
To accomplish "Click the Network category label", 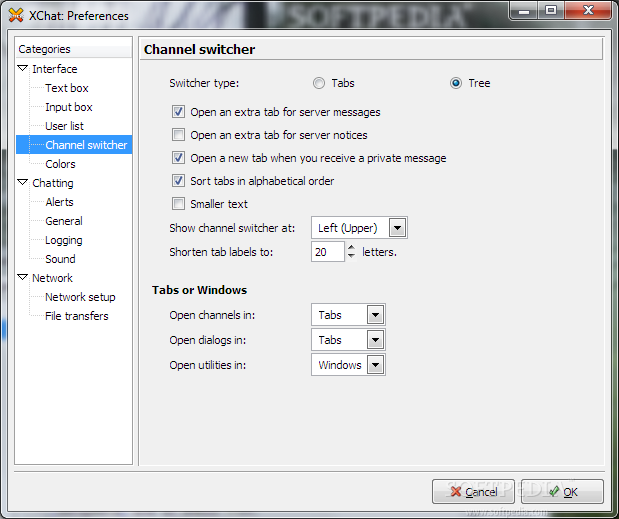I will pyautogui.click(x=52, y=278).
